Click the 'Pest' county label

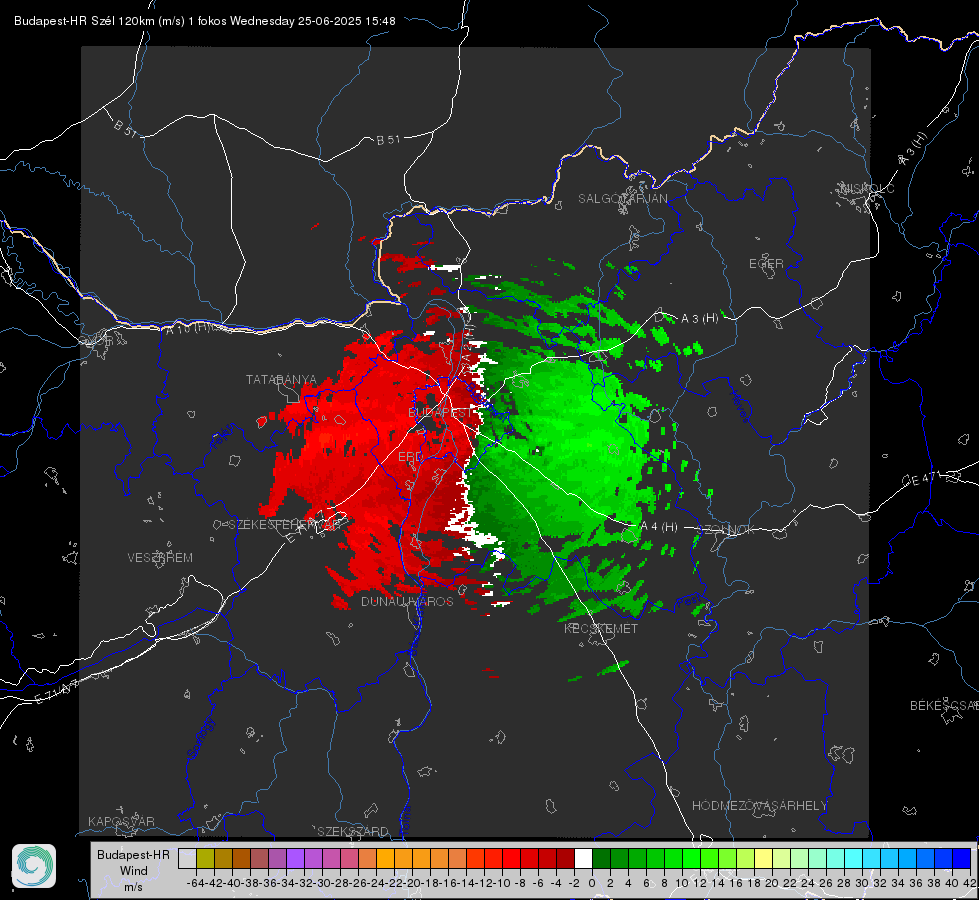pos(688,602)
